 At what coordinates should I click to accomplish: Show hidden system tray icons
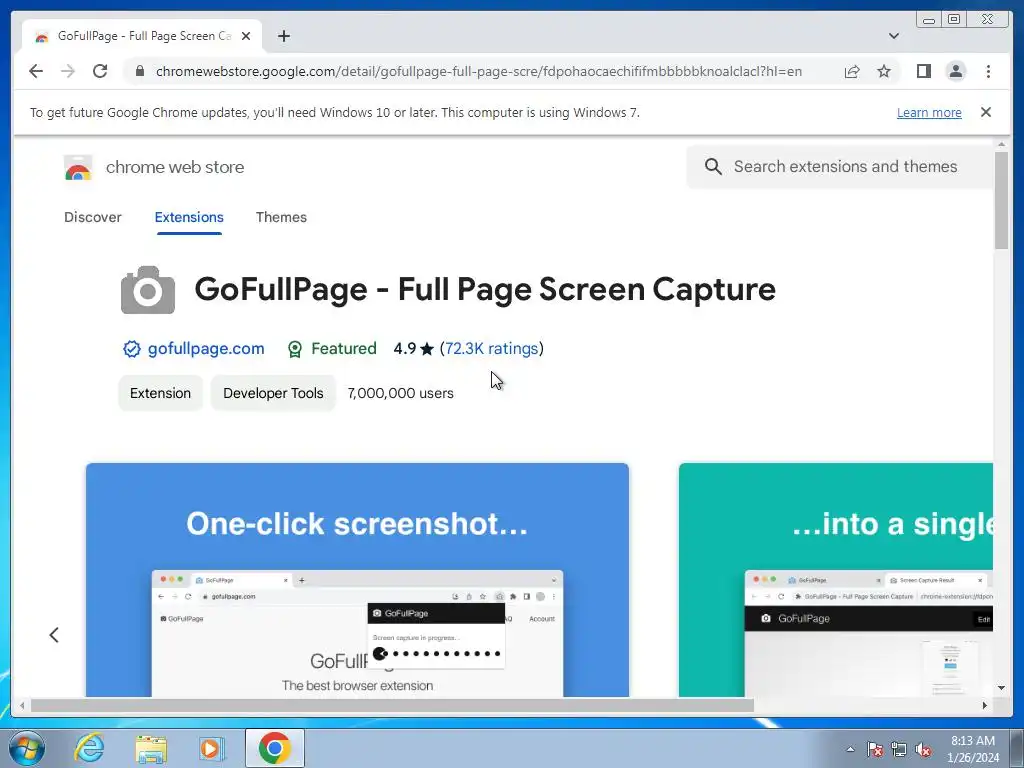[850, 749]
